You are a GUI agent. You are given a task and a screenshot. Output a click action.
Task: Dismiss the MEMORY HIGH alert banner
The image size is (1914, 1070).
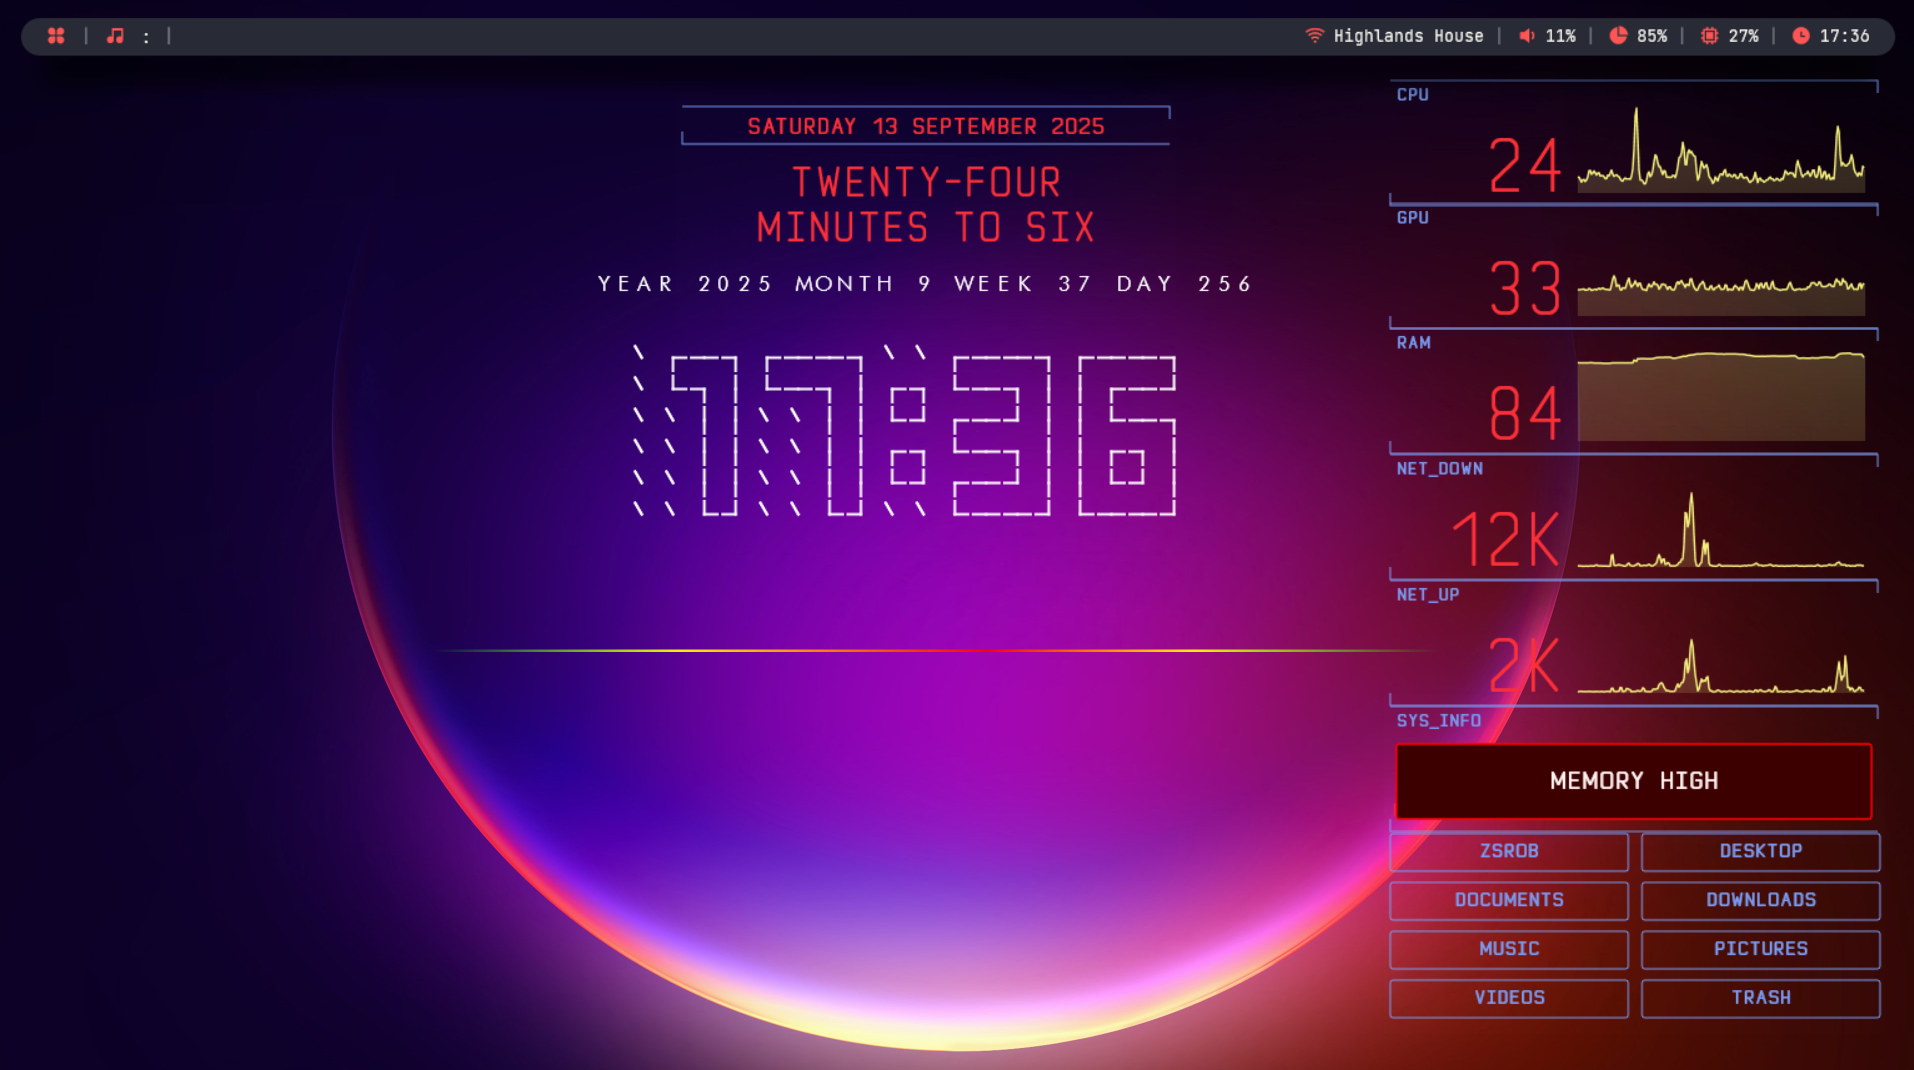click(1634, 781)
